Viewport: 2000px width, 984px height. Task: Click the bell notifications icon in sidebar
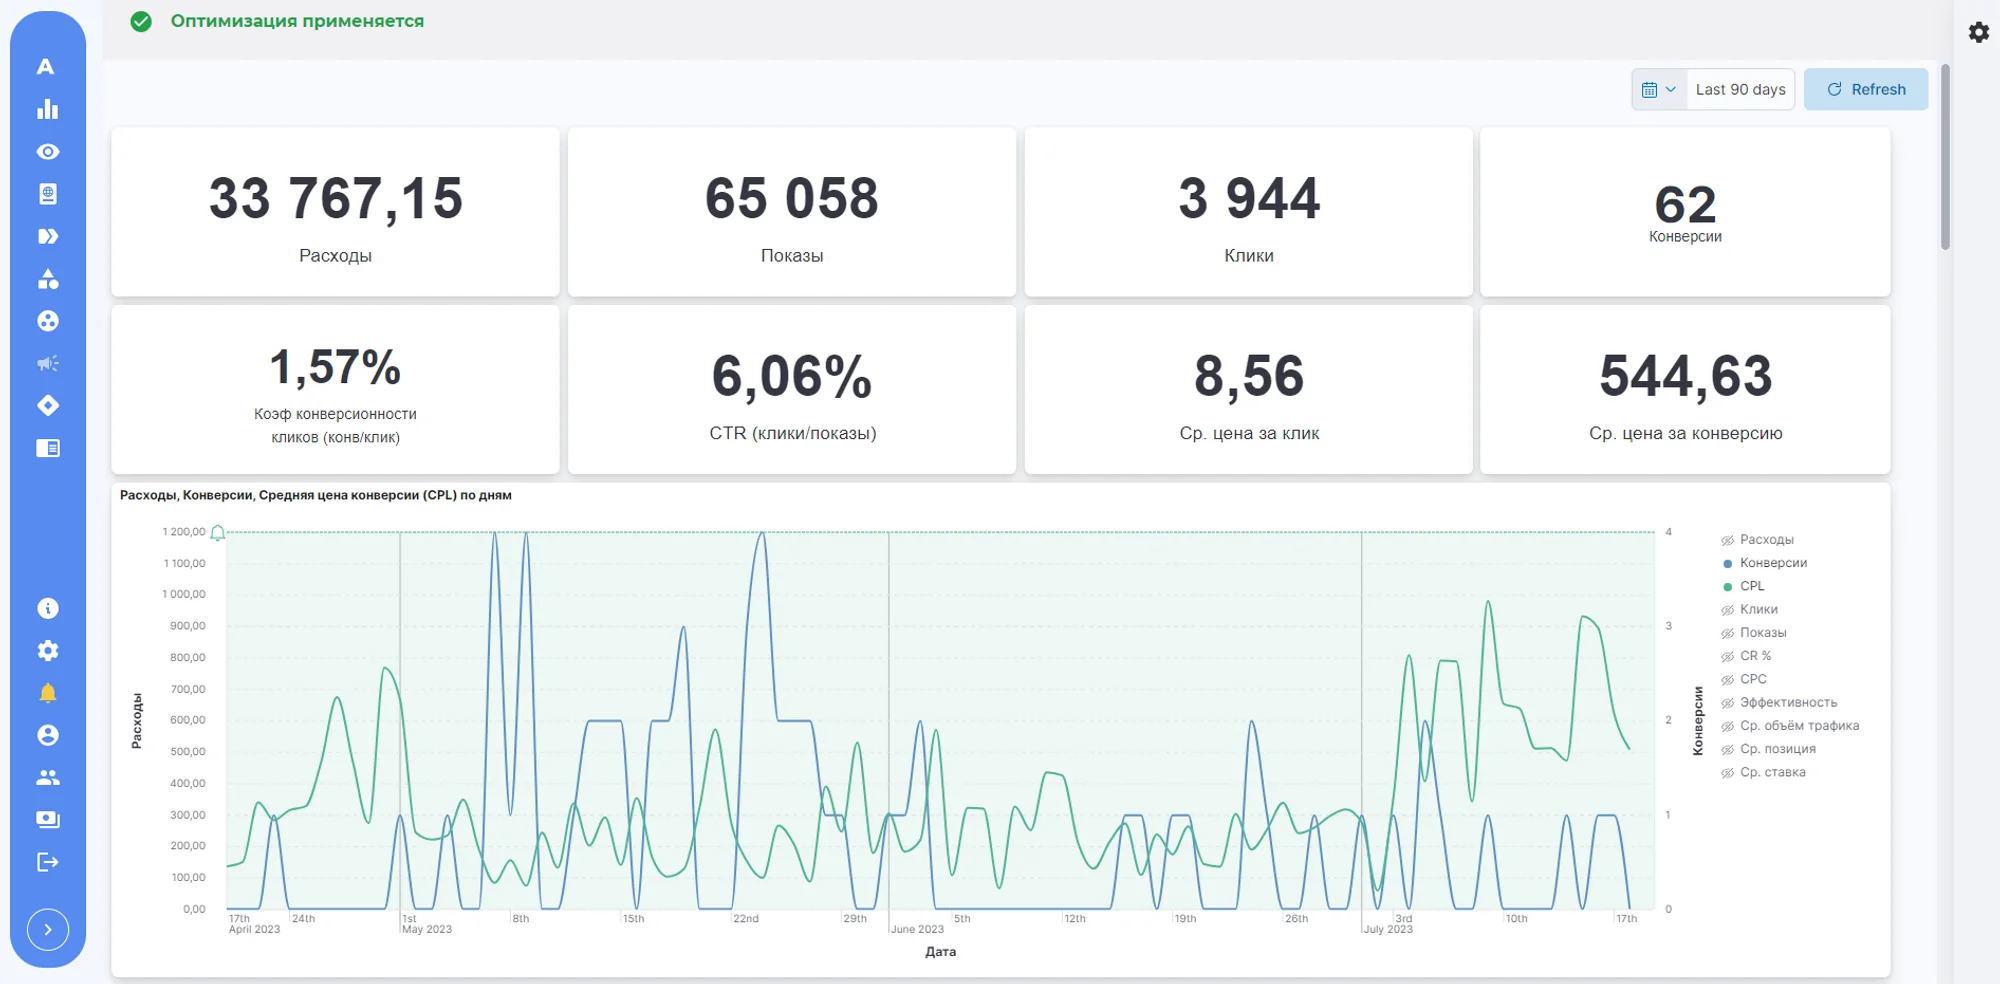point(47,693)
